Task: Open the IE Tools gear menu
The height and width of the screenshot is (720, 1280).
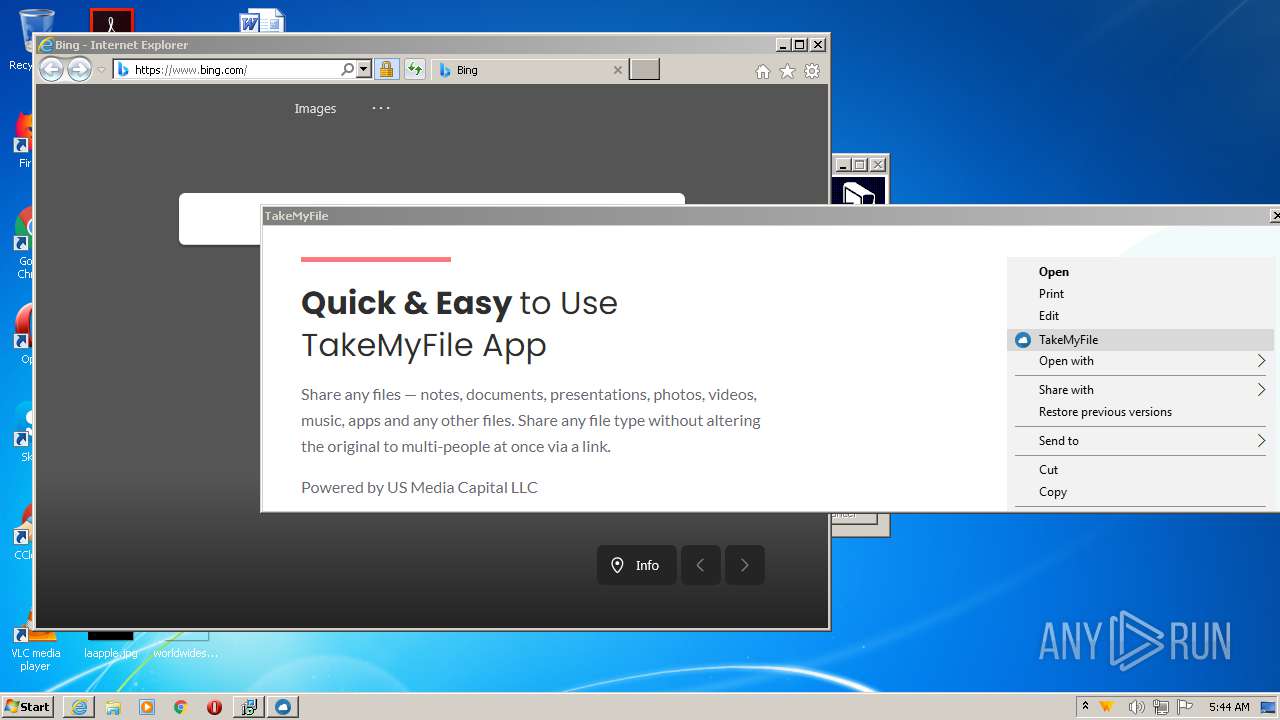Action: point(812,71)
